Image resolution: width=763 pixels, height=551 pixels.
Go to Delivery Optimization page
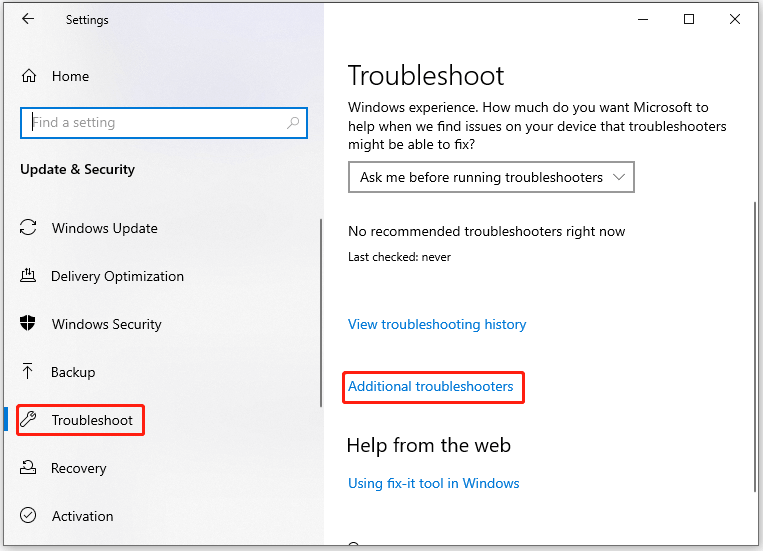[117, 276]
